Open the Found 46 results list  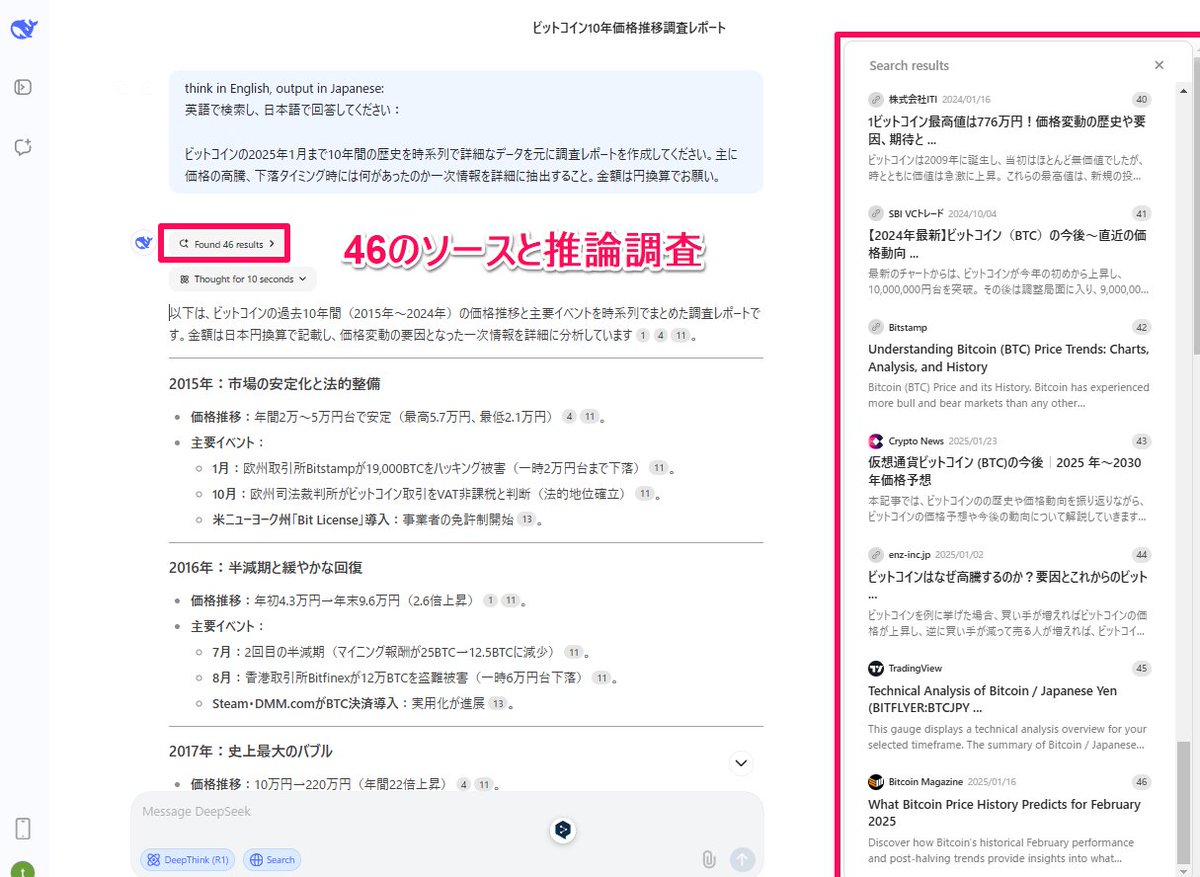[226, 244]
